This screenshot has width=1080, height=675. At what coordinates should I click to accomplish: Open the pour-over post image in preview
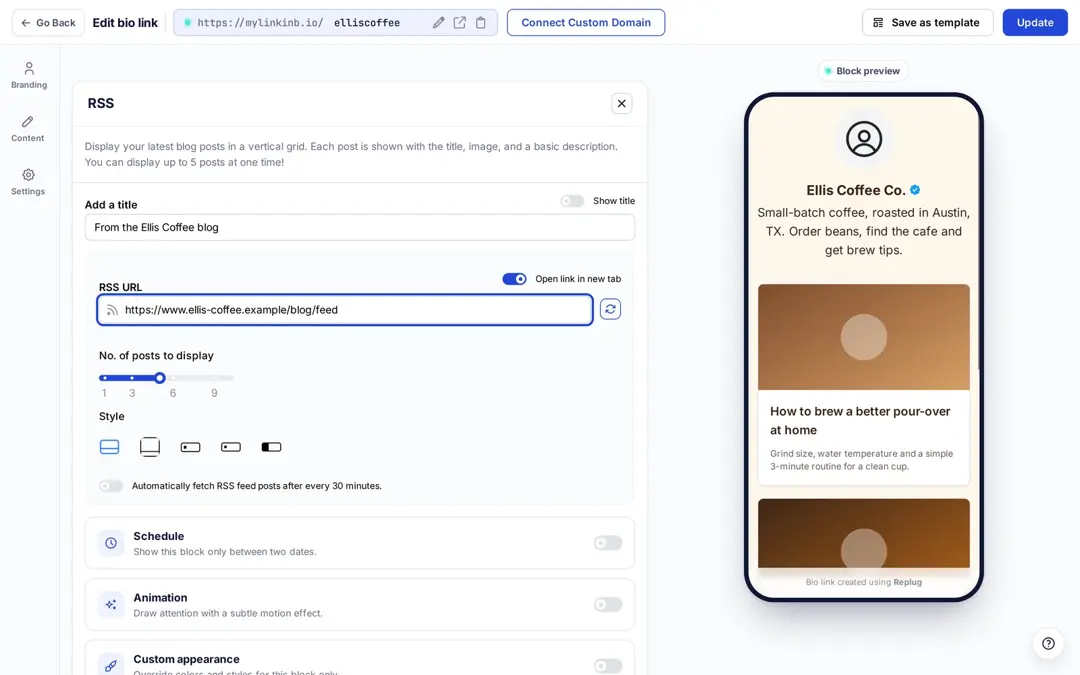pos(864,337)
